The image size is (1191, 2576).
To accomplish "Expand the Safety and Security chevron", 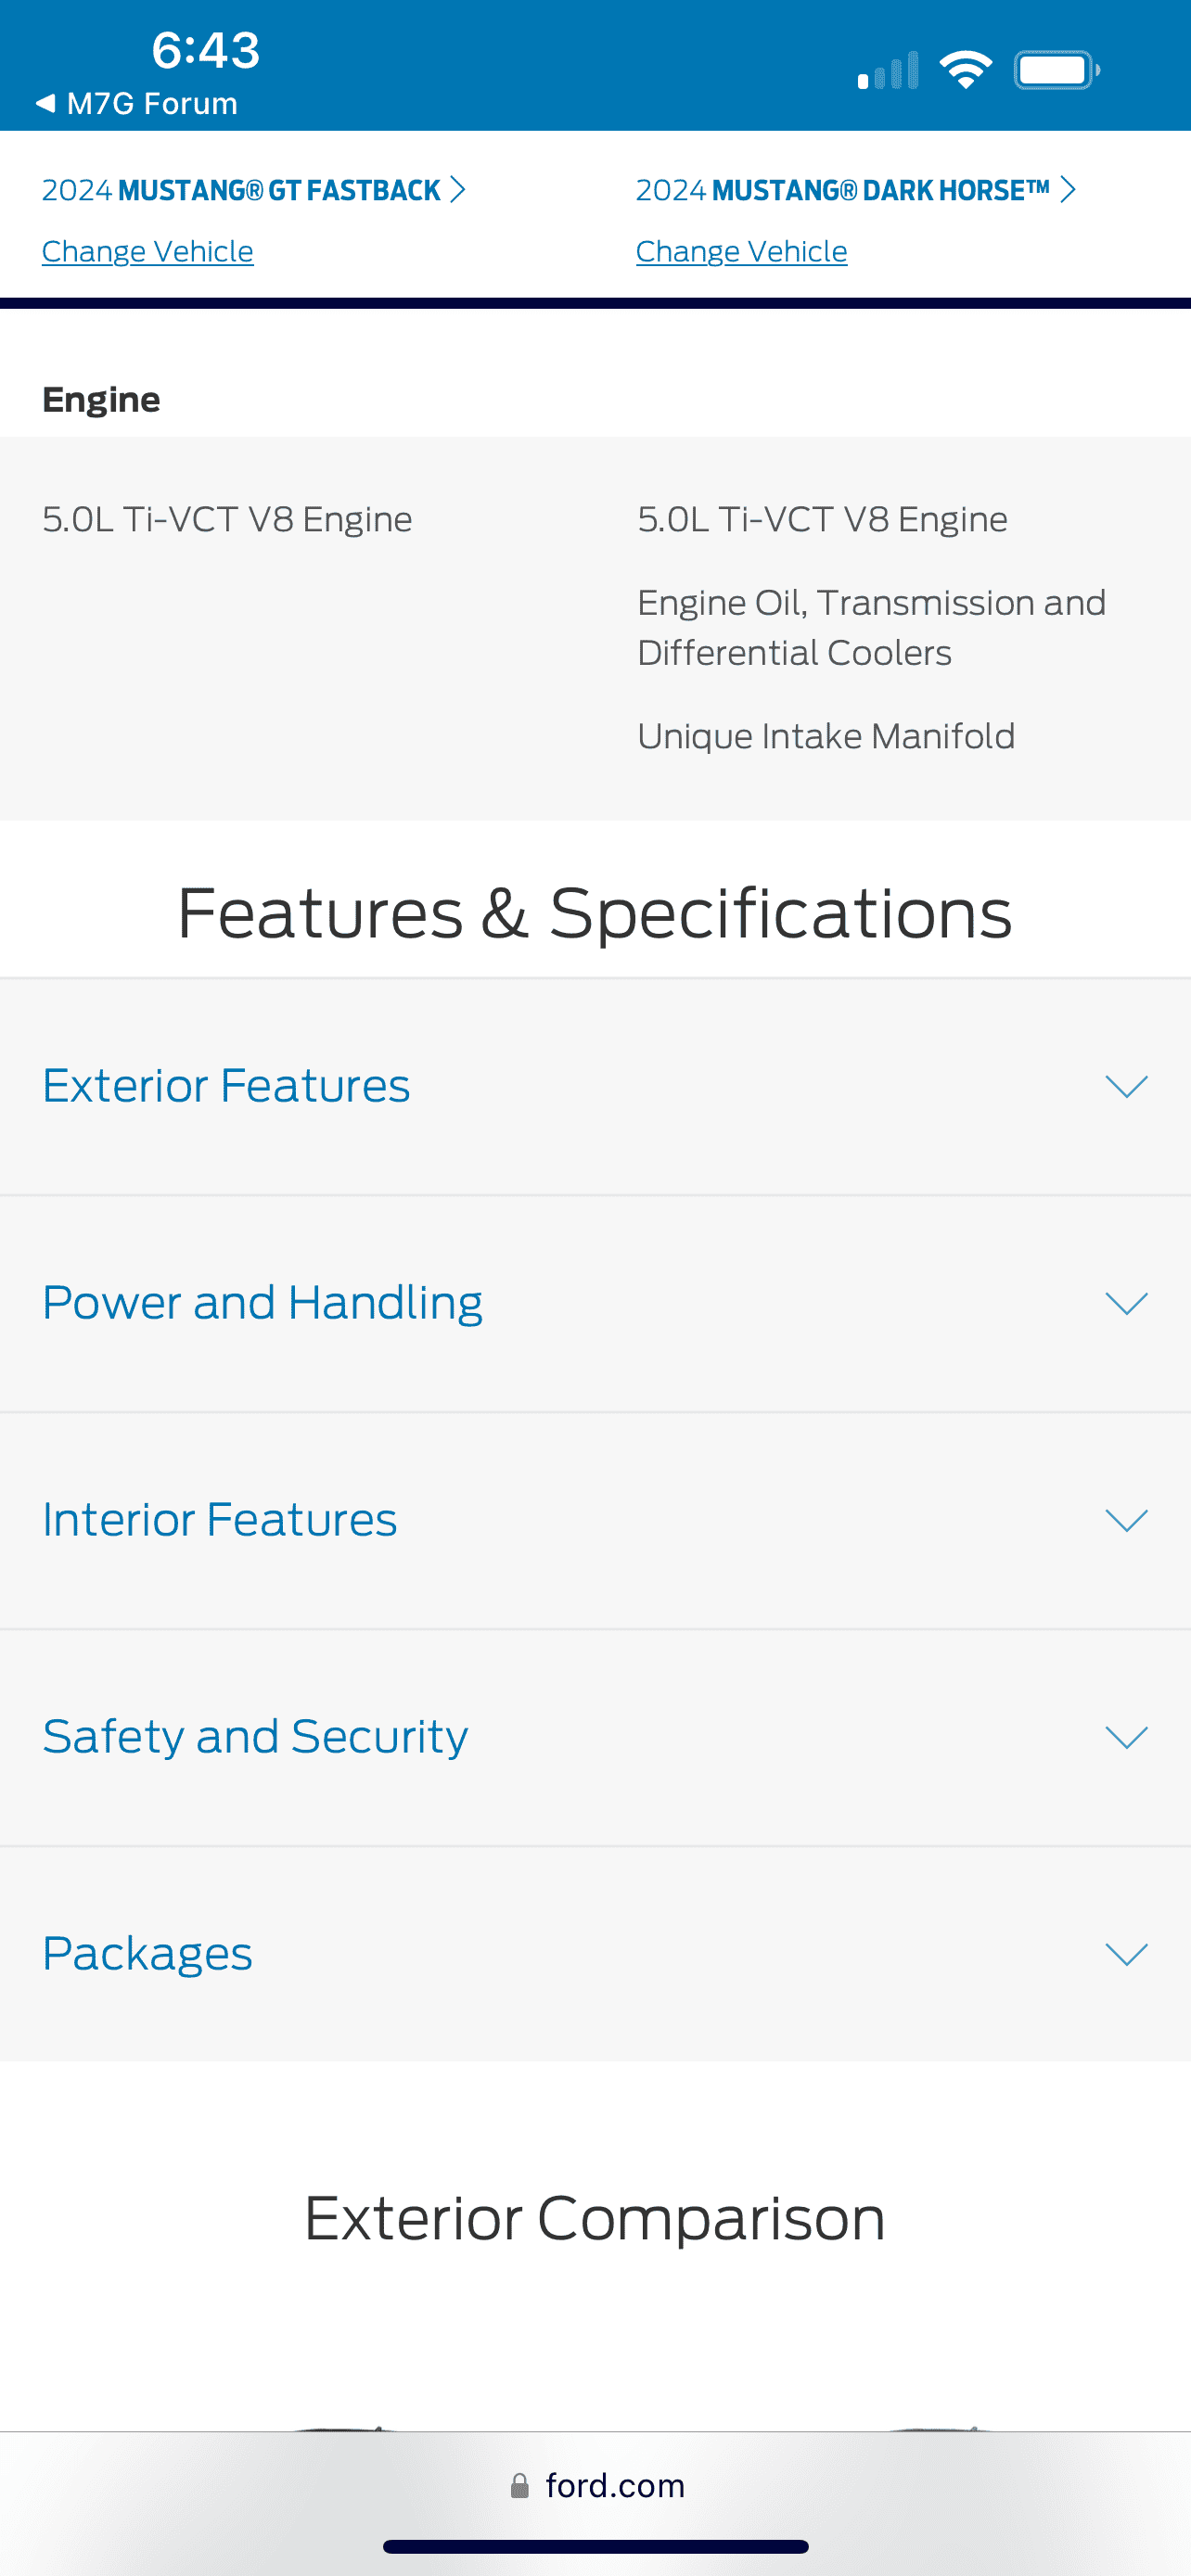I will pyautogui.click(x=1126, y=1737).
